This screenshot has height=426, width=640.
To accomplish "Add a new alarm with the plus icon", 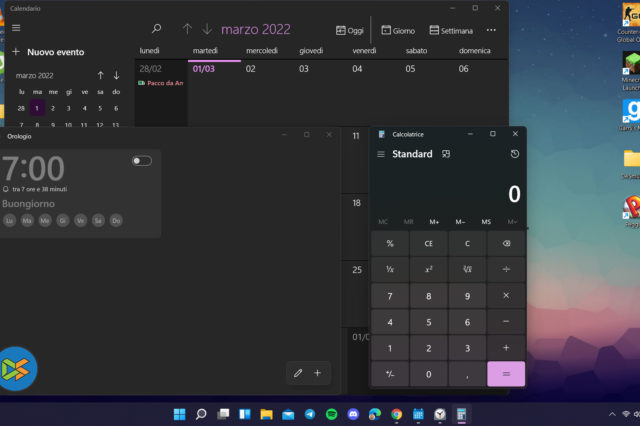I will pos(318,373).
